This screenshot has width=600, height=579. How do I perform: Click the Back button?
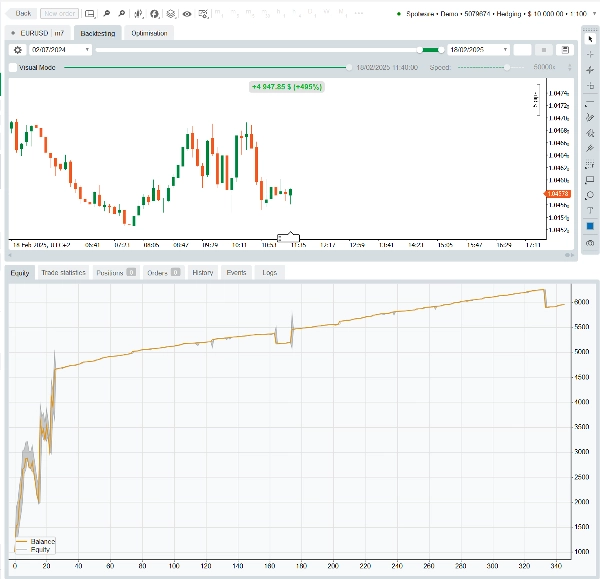(x=23, y=14)
